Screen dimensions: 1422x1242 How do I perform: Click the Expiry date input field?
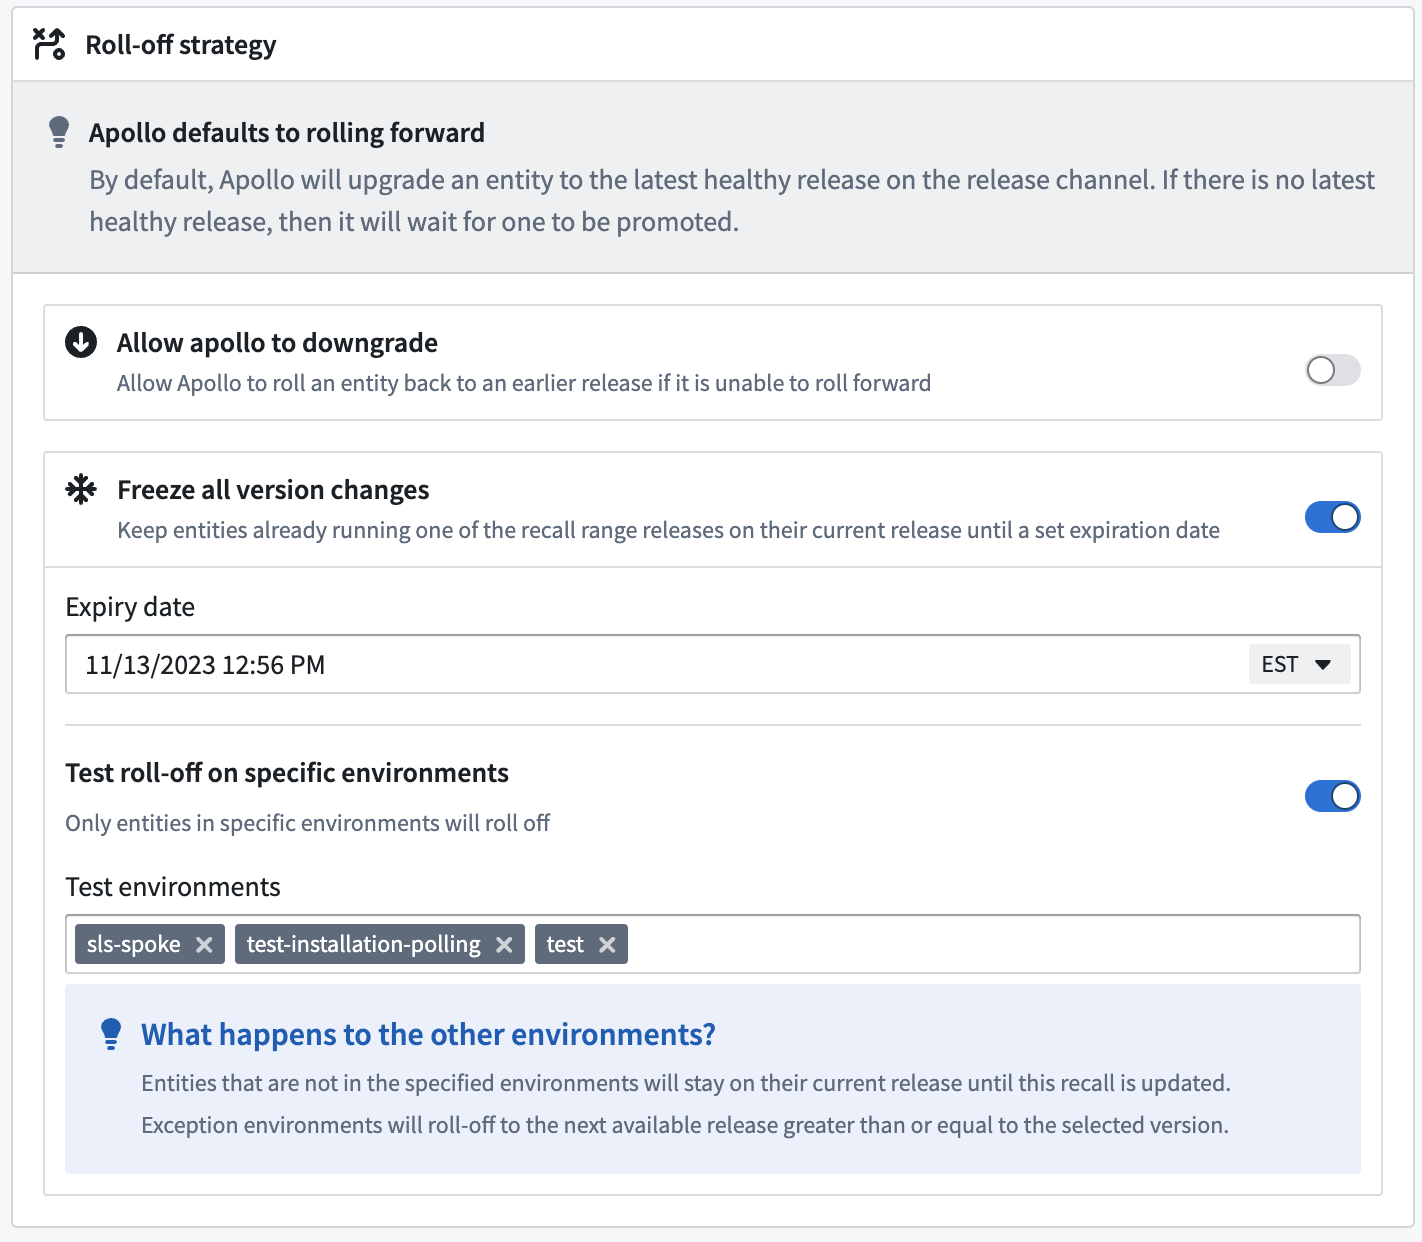pos(713,664)
